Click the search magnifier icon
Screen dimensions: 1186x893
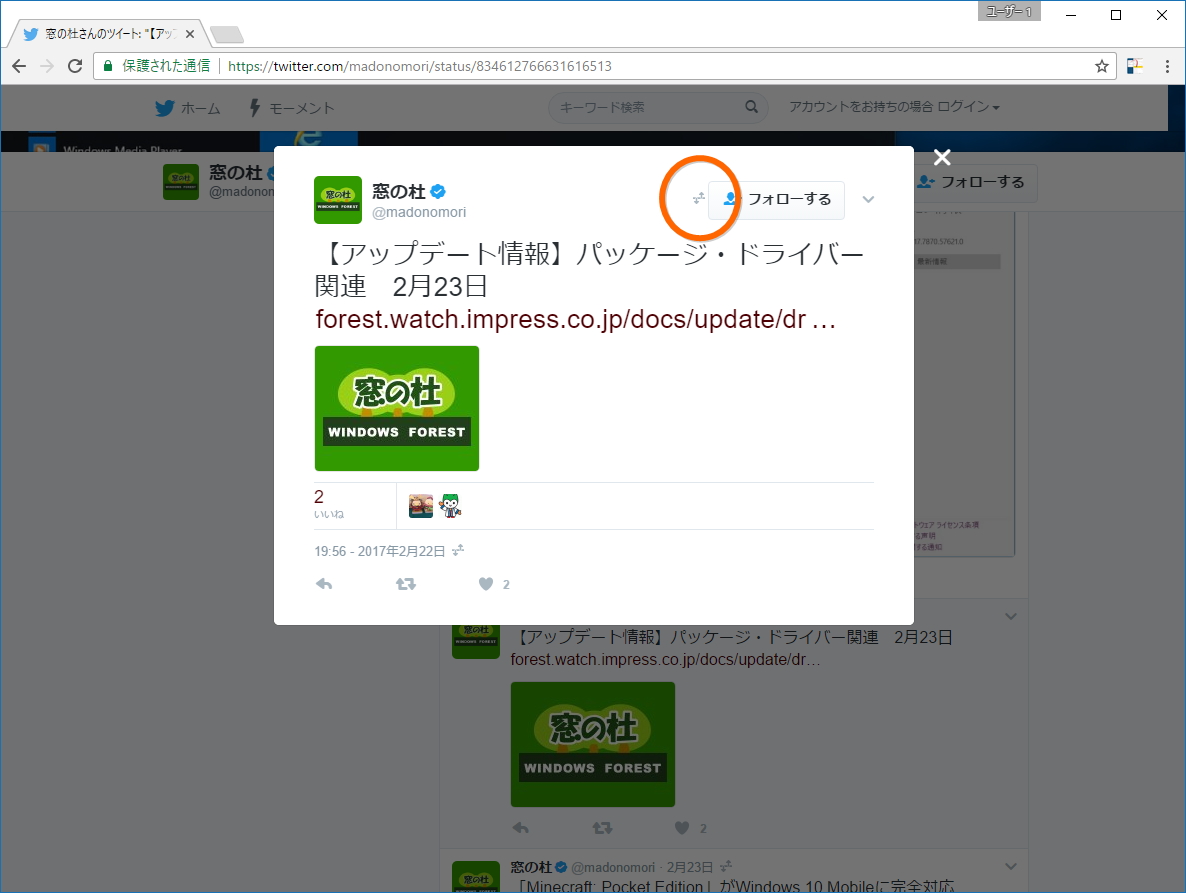(x=751, y=106)
